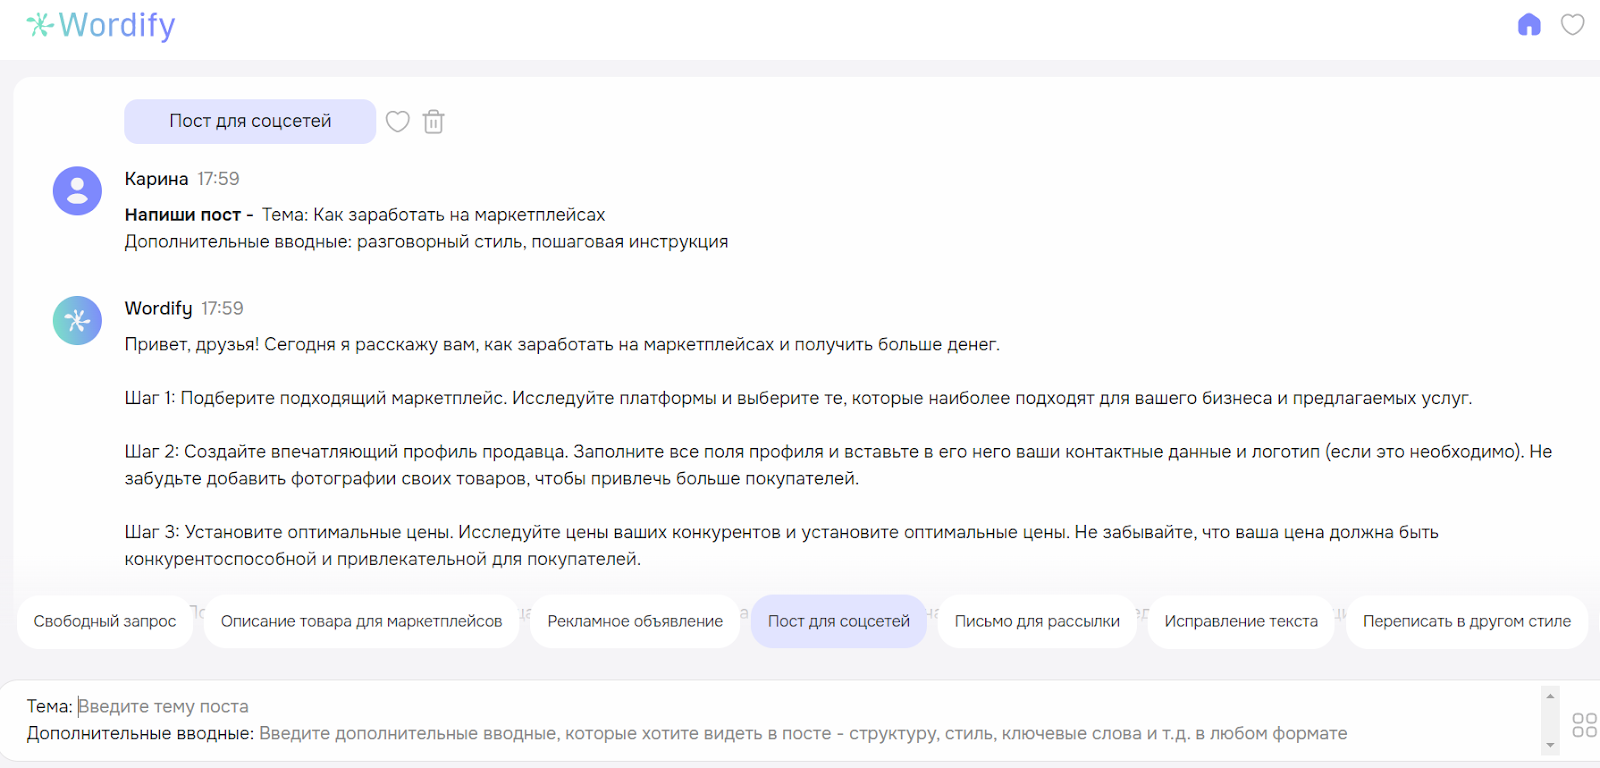
Task: Click the Шаг 2 paragraph text
Action: (838, 465)
